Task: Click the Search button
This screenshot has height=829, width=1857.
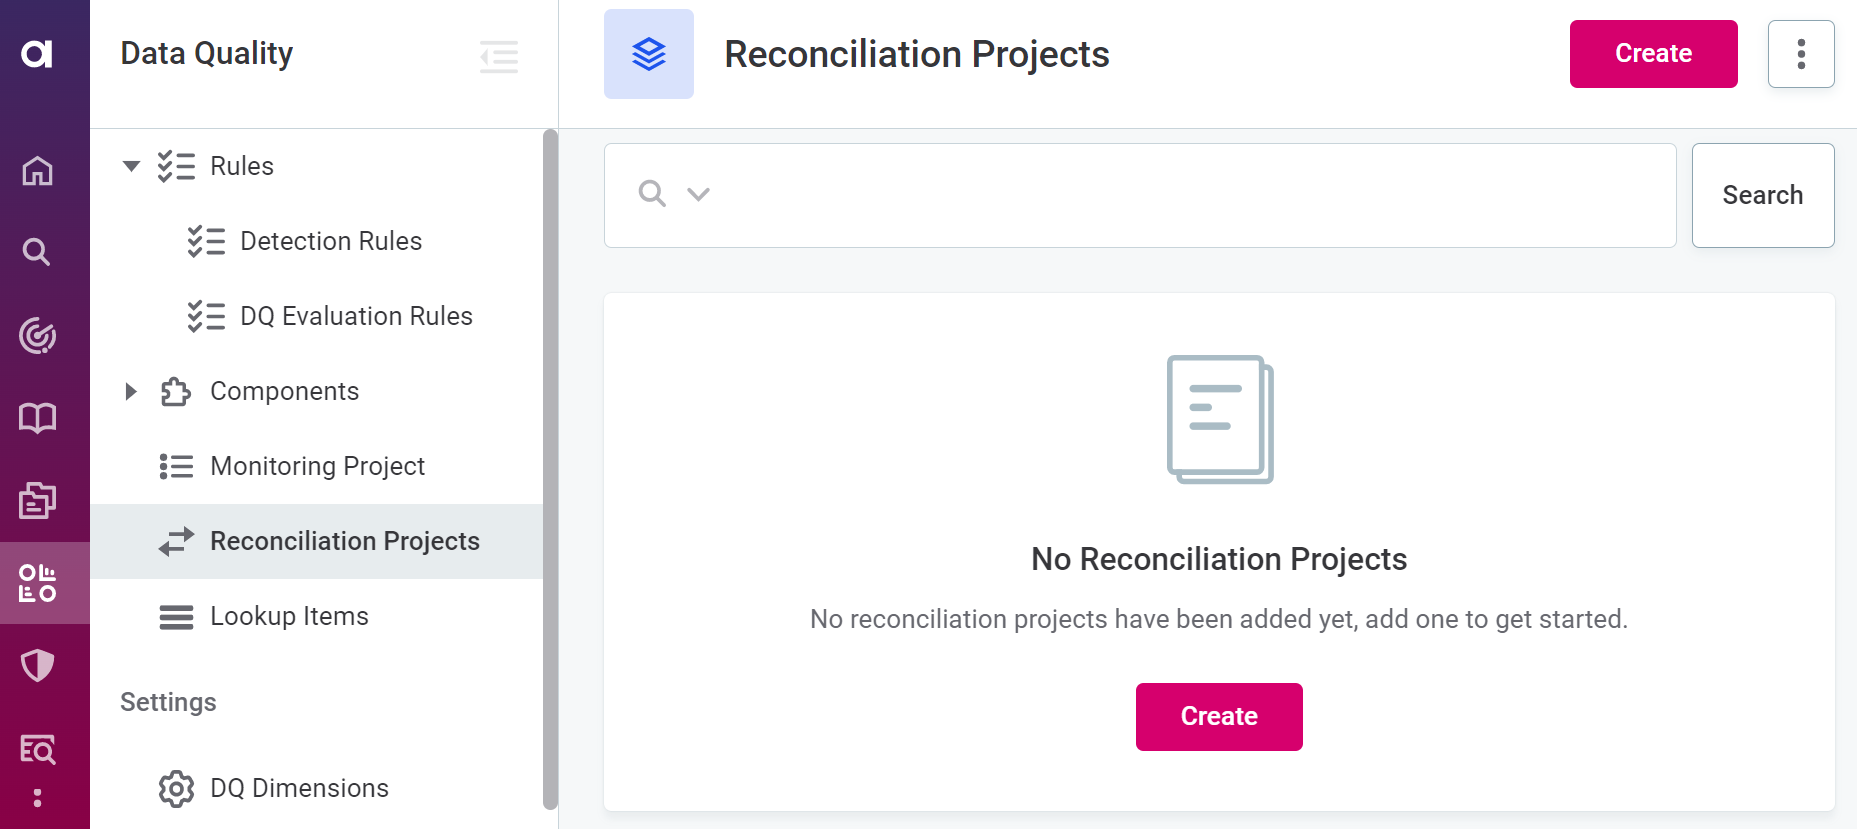Action: click(1762, 195)
